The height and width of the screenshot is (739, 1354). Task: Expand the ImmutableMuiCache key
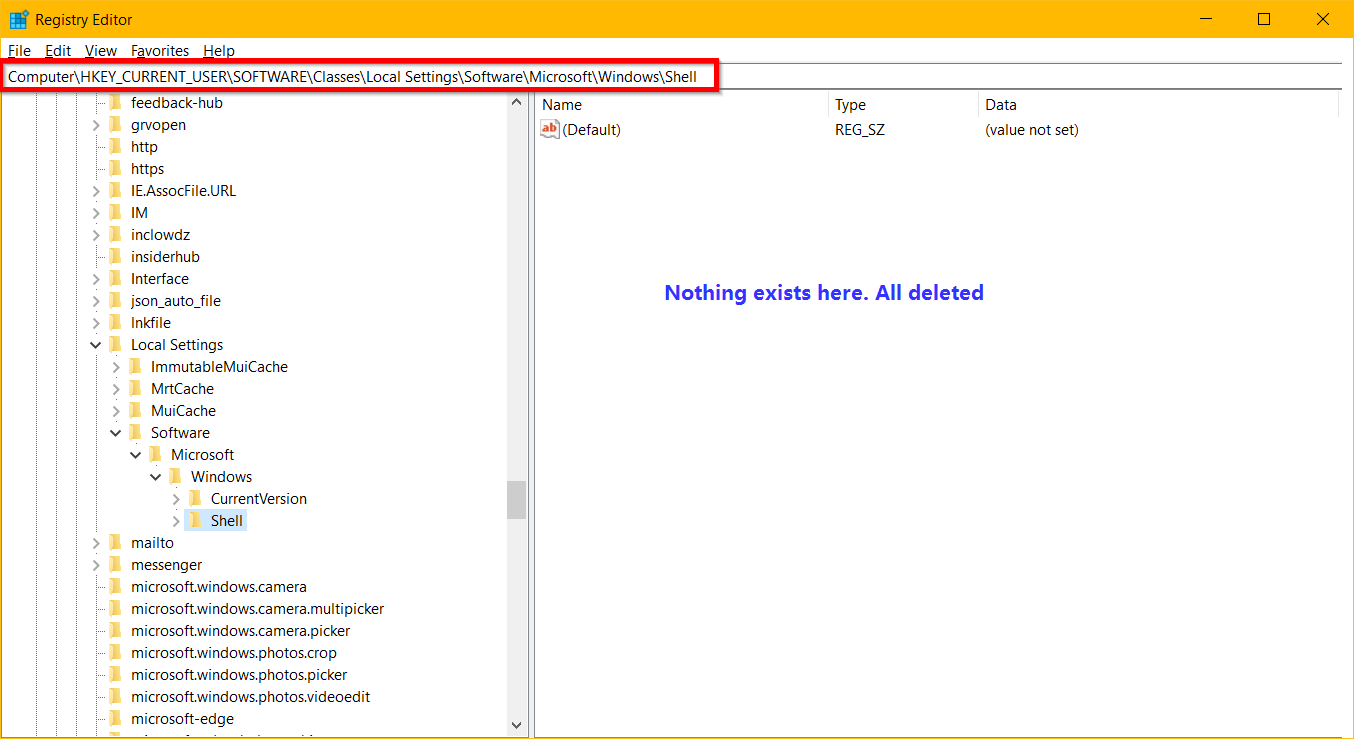pos(116,367)
